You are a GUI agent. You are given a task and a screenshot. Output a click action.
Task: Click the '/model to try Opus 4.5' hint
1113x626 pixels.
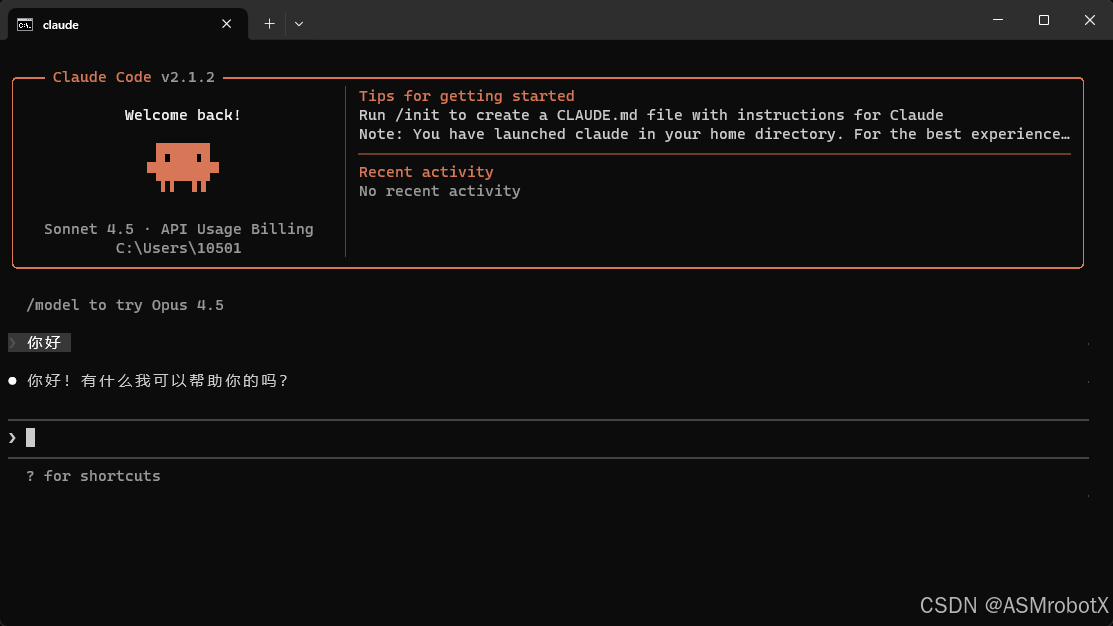(x=125, y=305)
